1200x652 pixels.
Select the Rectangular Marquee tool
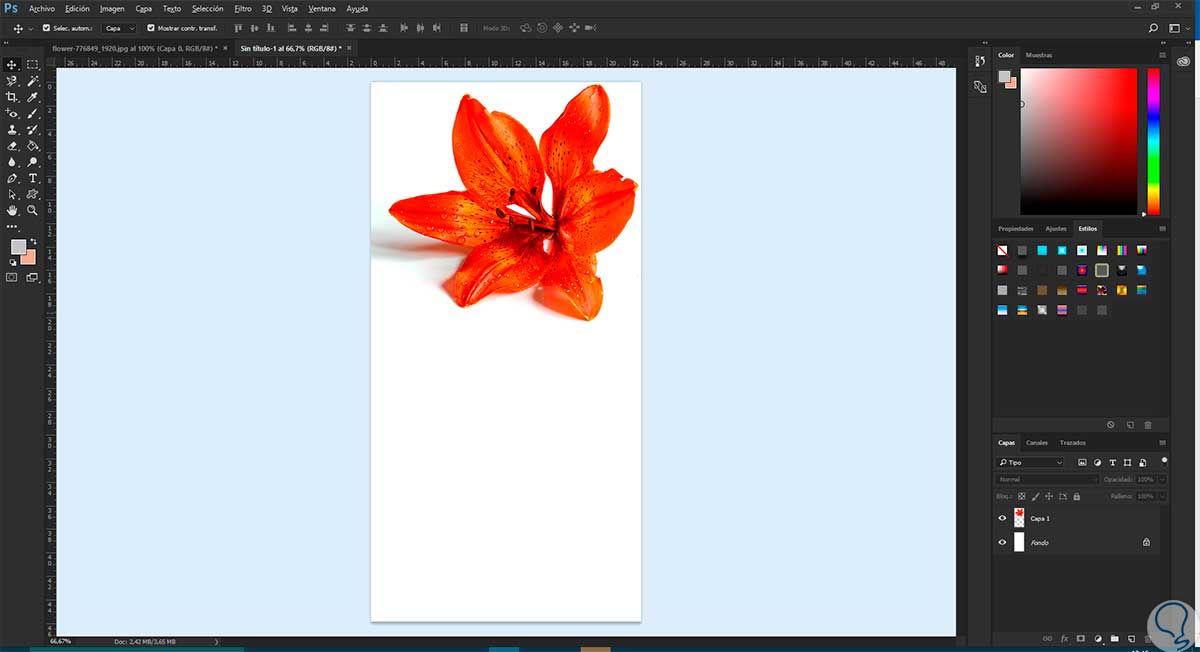pos(33,64)
